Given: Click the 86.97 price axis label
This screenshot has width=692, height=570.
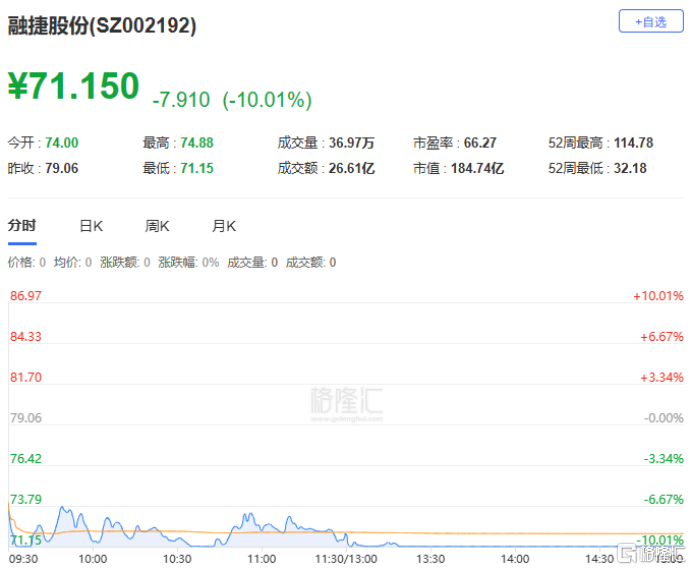Looking at the screenshot, I should click(x=26, y=296).
